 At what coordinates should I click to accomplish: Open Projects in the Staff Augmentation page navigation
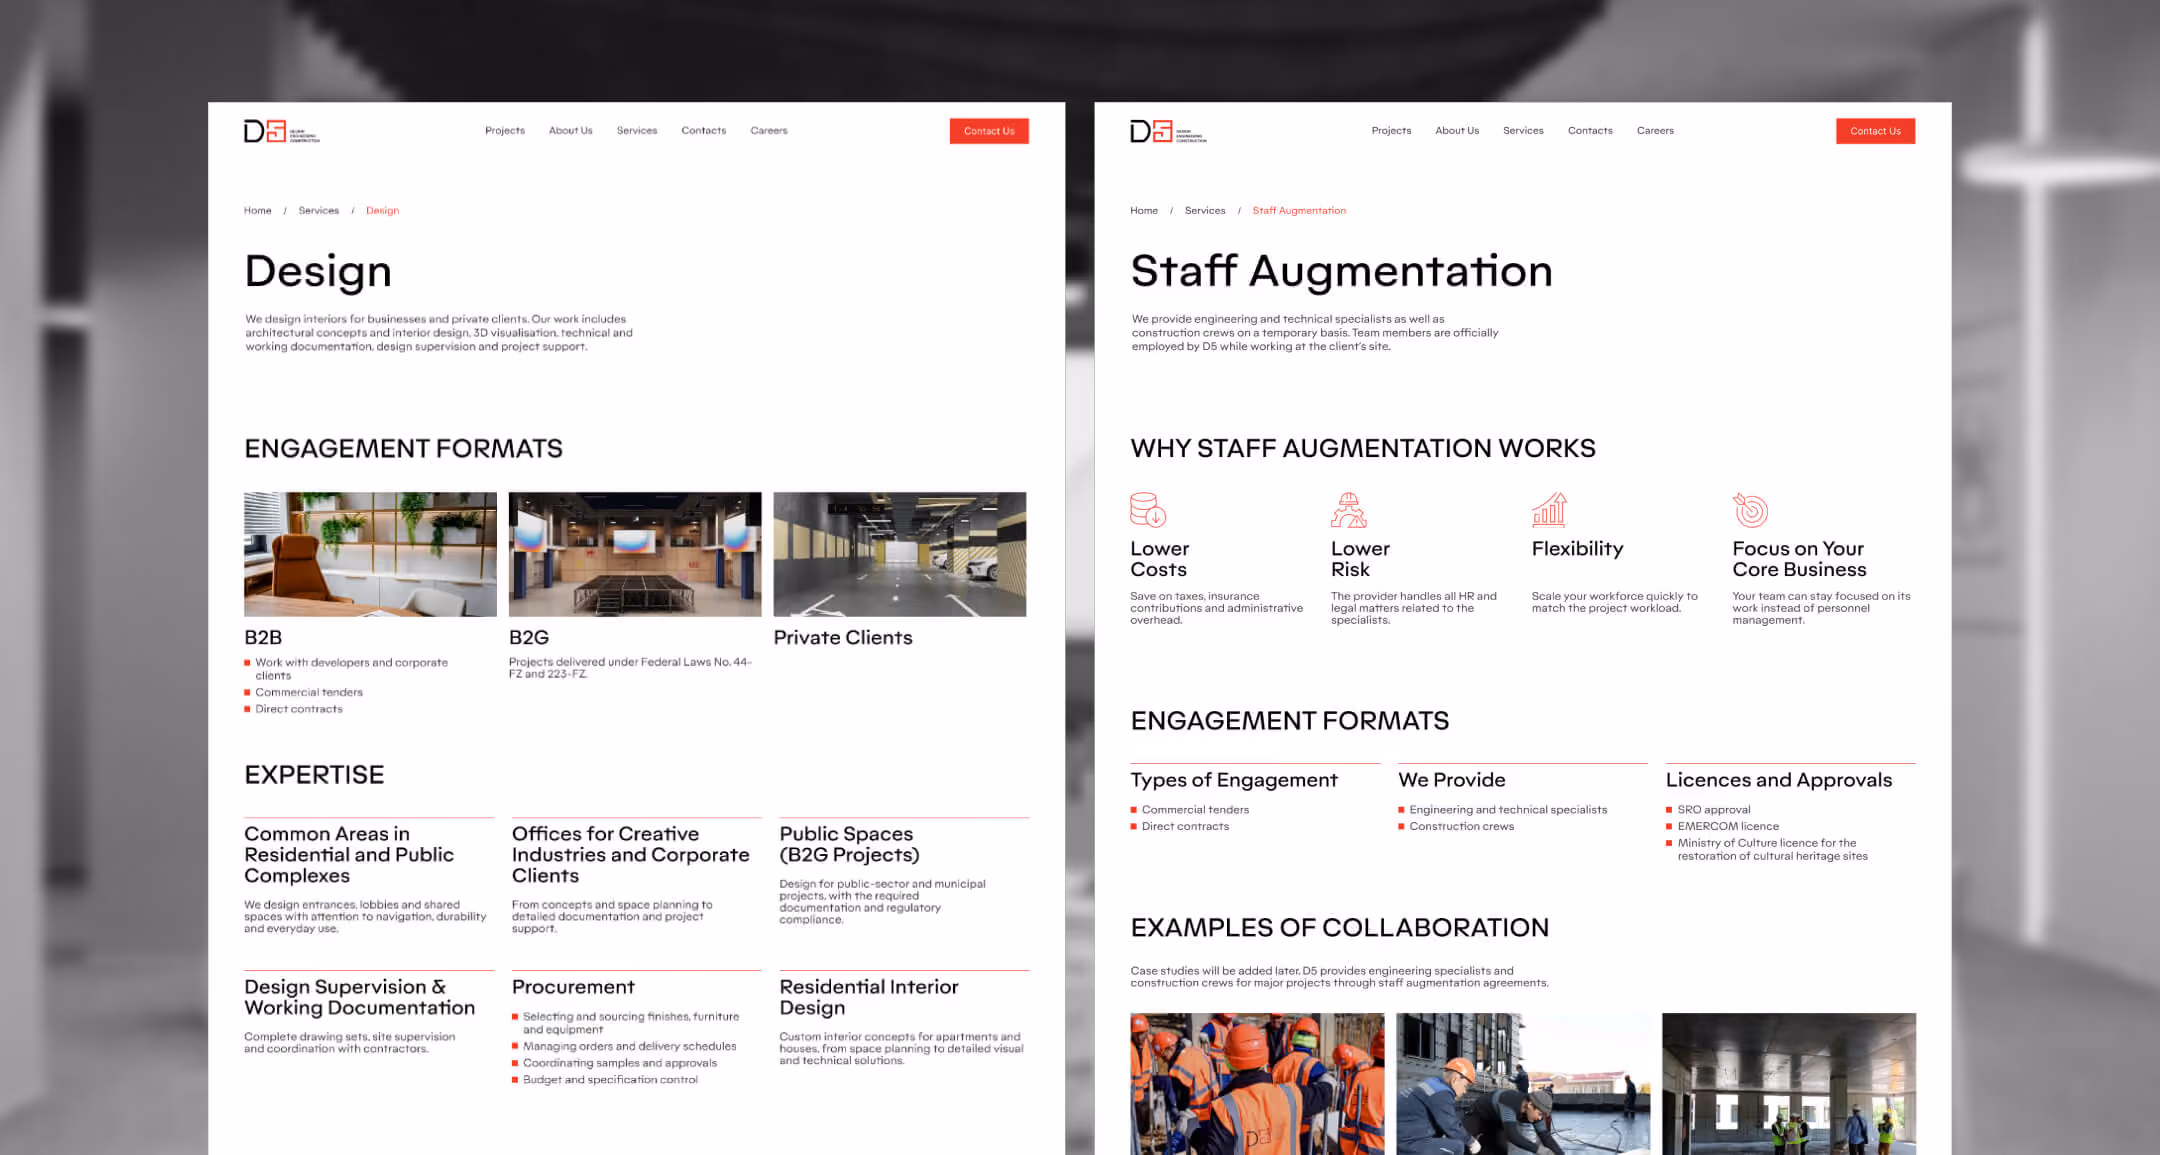click(1391, 131)
